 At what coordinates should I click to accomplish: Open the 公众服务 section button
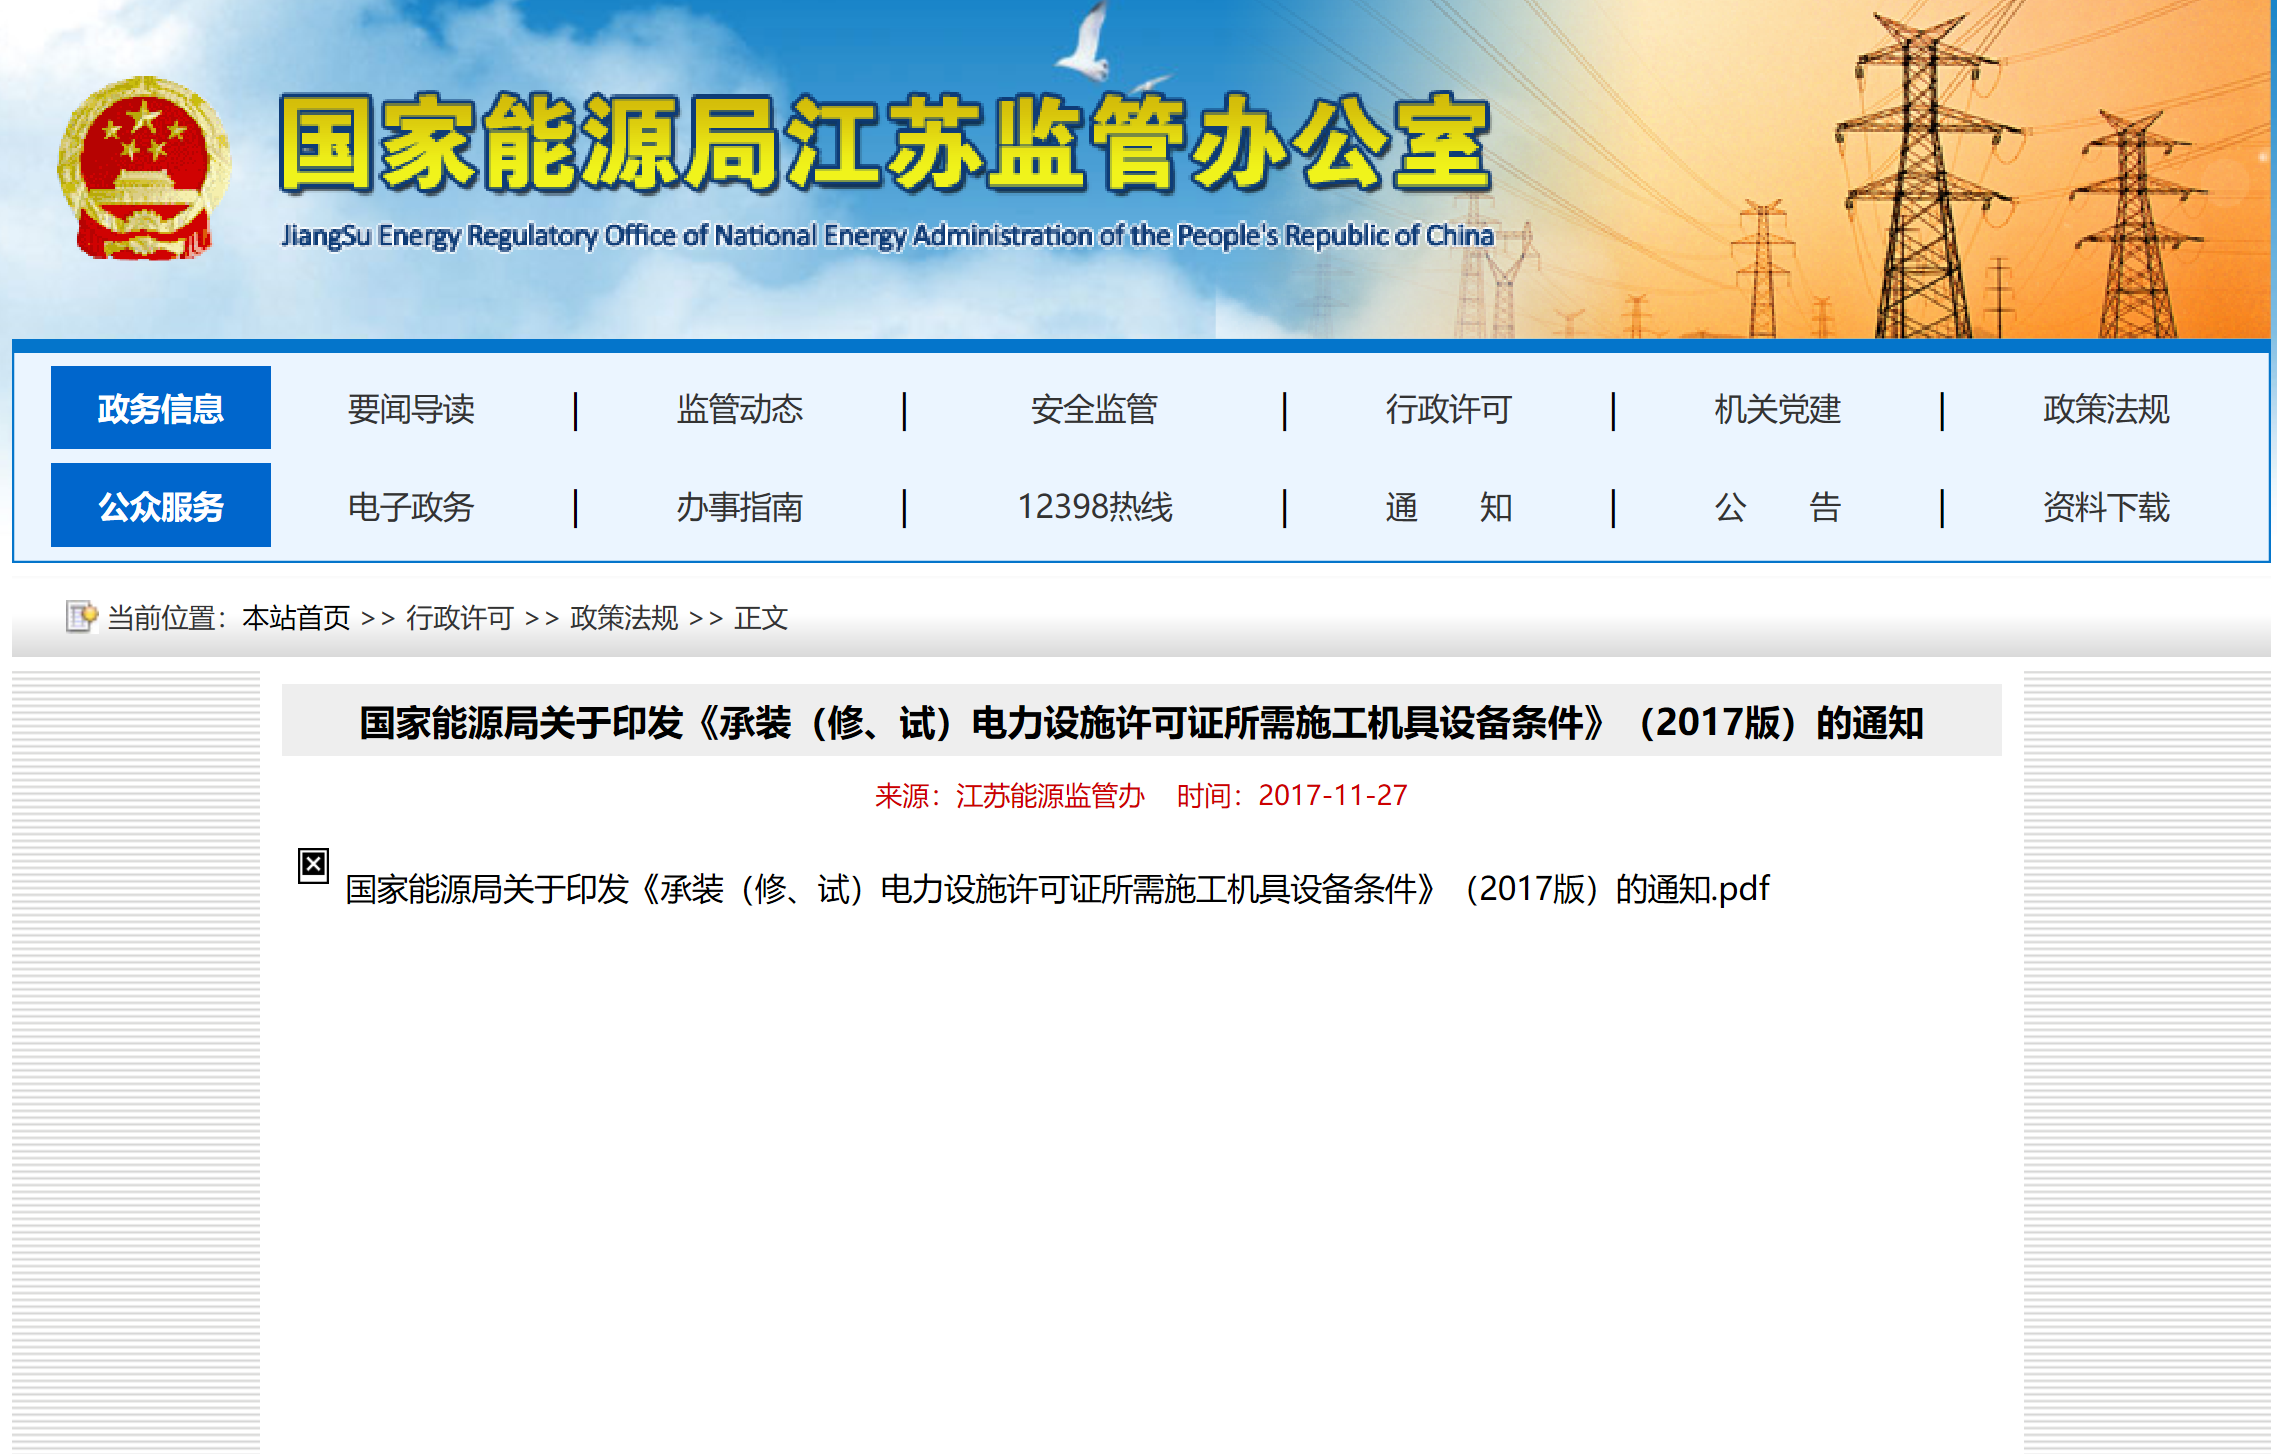coord(161,506)
